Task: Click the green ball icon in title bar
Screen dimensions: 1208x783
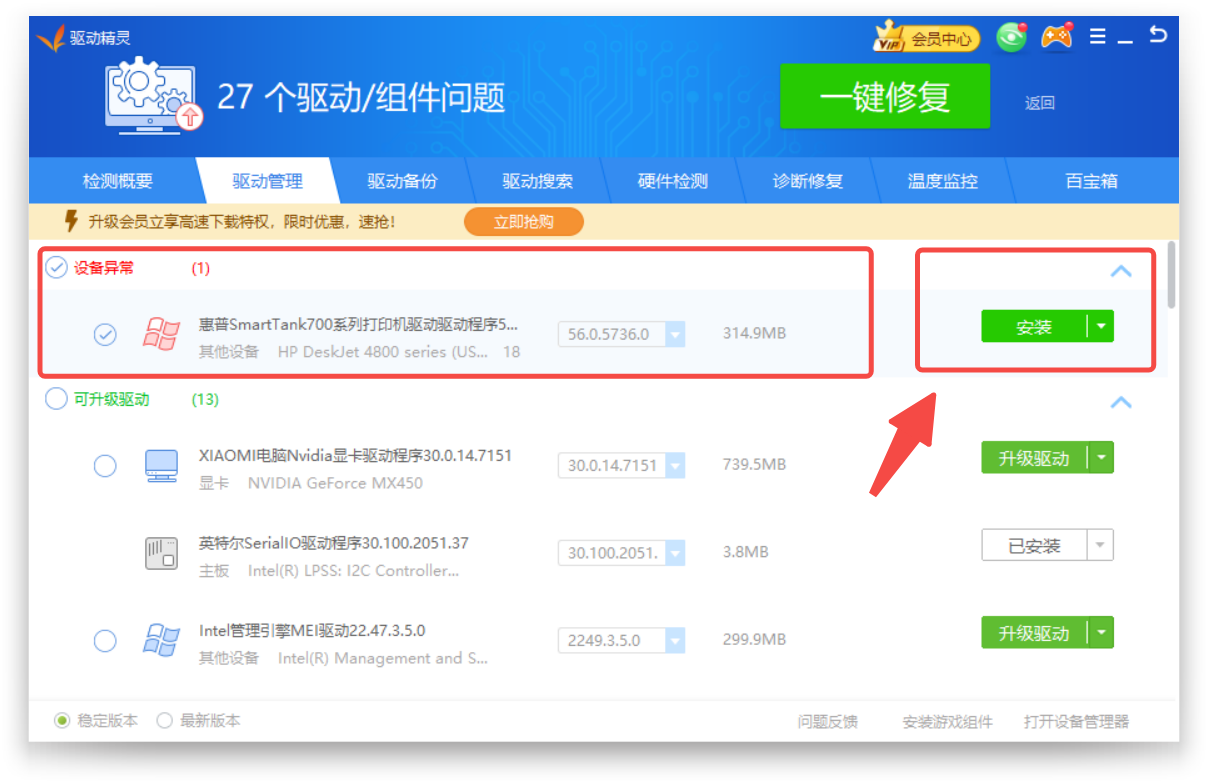Action: (x=1012, y=38)
